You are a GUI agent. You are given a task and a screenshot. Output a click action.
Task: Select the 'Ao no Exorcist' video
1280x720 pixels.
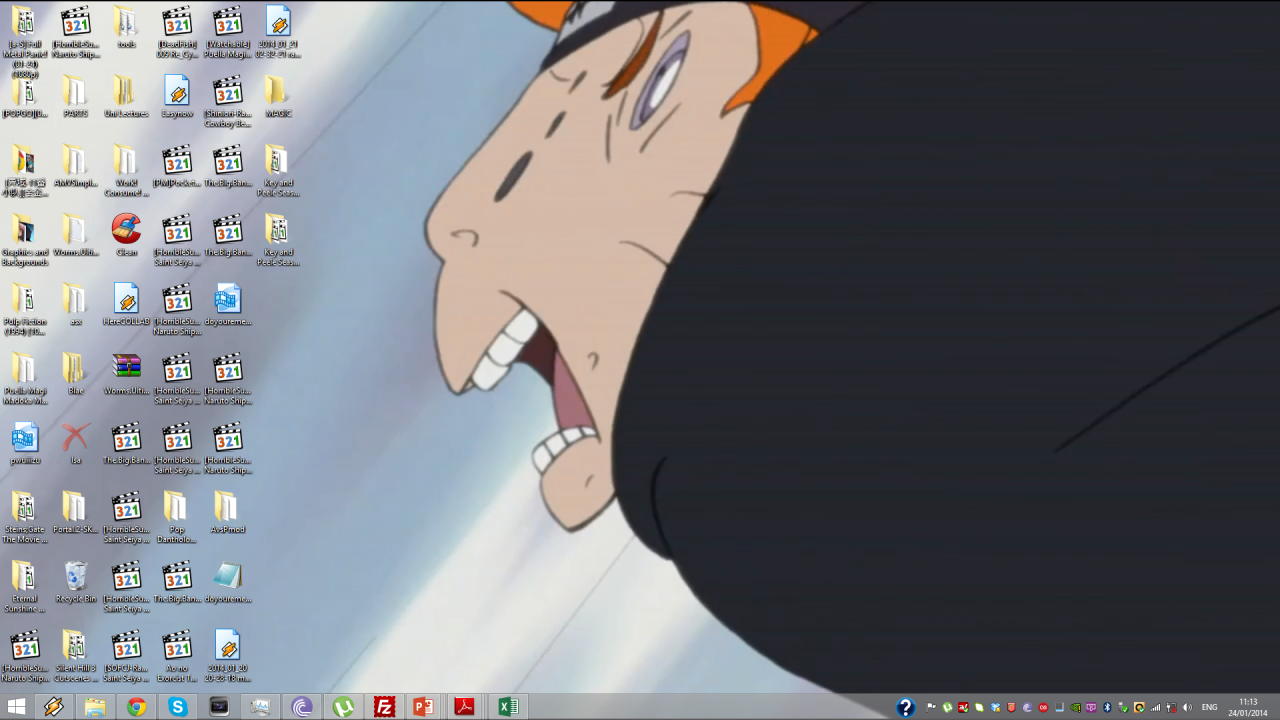pos(177,656)
